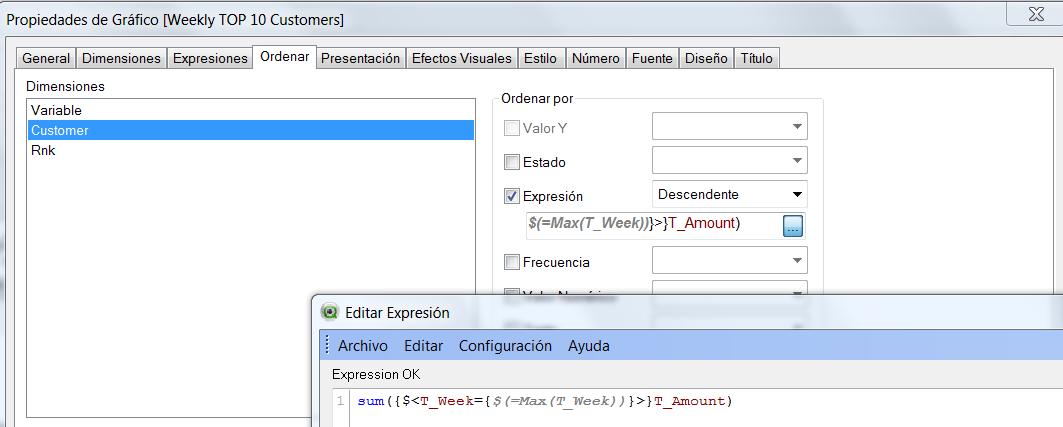
Task: Switch to the Expresiones tab
Action: pyautogui.click(x=210, y=58)
